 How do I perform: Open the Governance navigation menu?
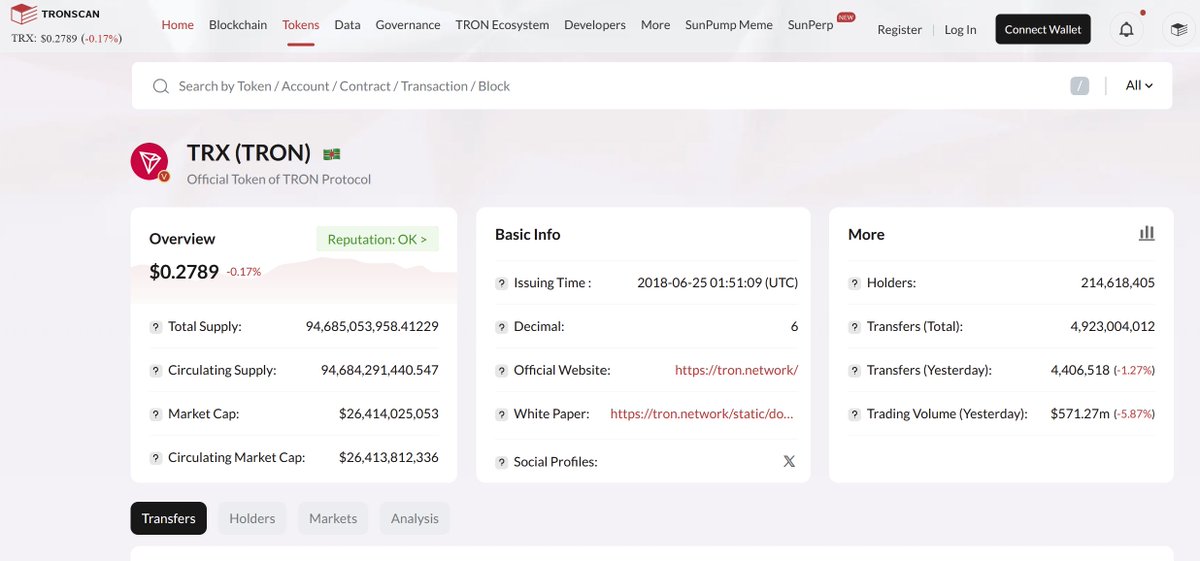(x=408, y=25)
